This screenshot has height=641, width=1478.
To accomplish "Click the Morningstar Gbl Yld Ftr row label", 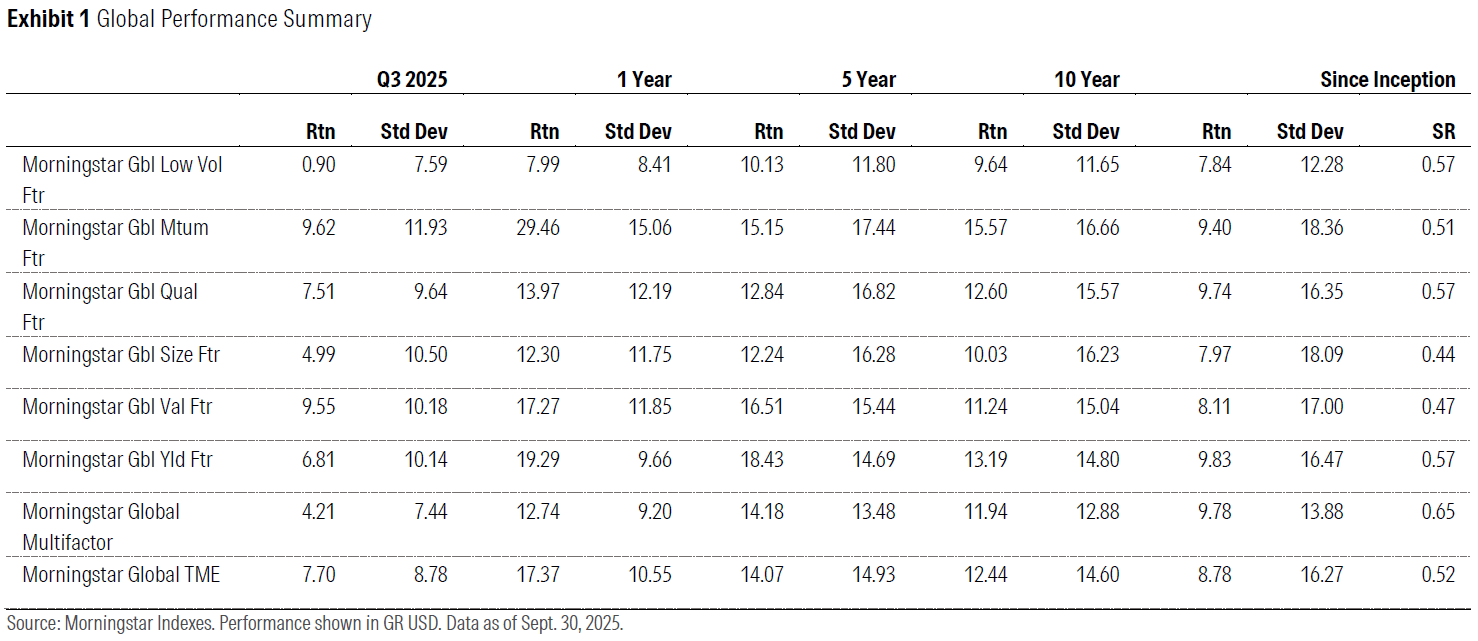I will [x=117, y=460].
